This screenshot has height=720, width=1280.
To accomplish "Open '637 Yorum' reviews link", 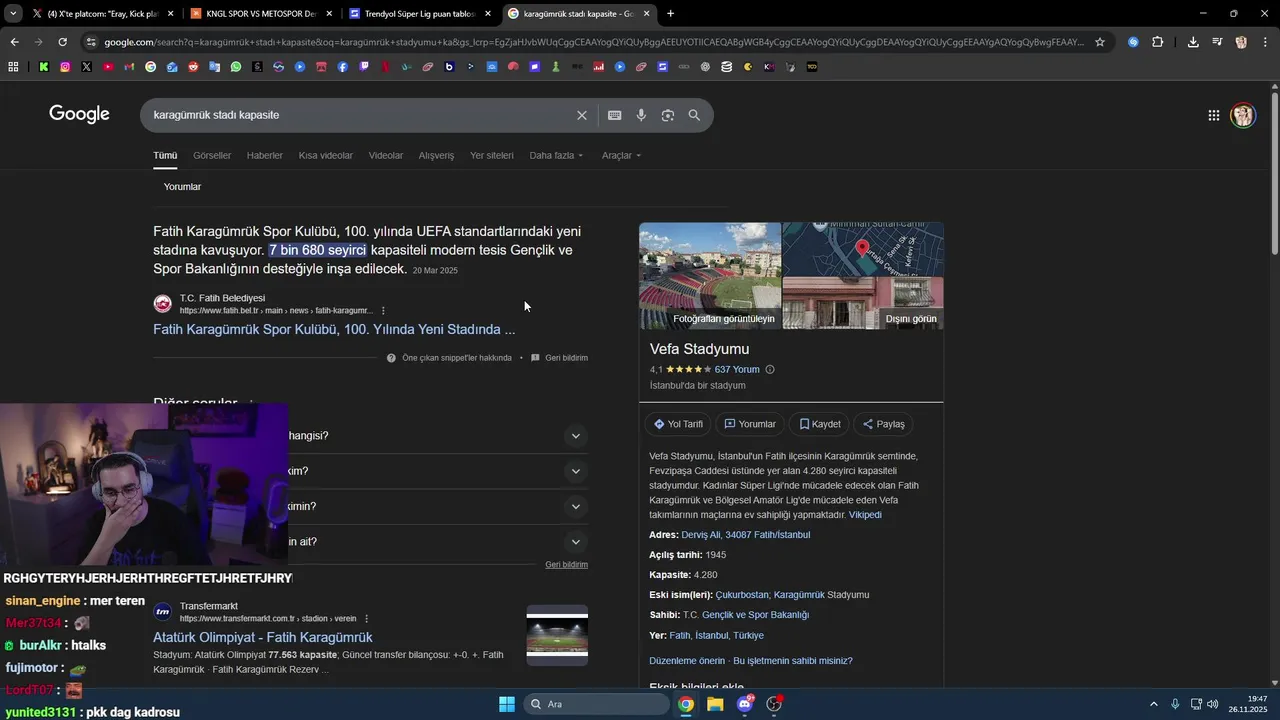I will click(x=737, y=369).
